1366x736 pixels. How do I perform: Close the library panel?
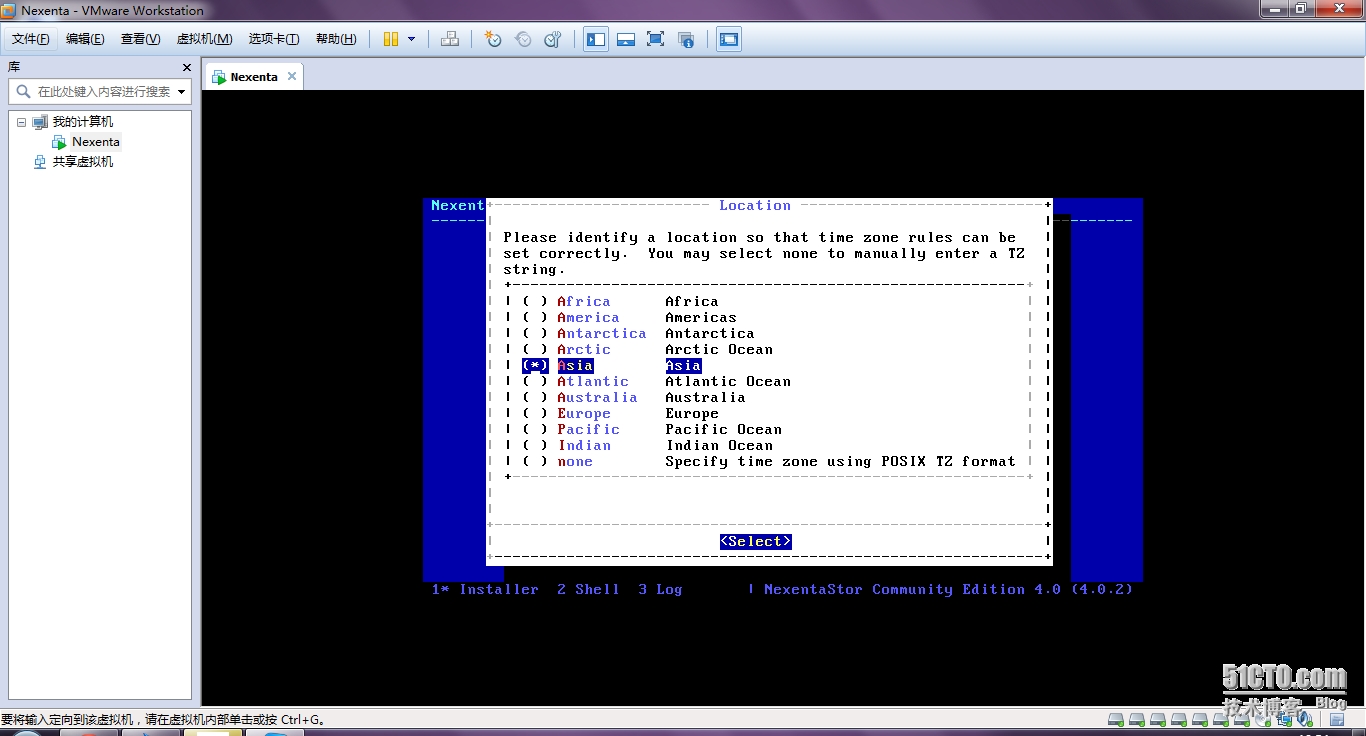[x=187, y=67]
